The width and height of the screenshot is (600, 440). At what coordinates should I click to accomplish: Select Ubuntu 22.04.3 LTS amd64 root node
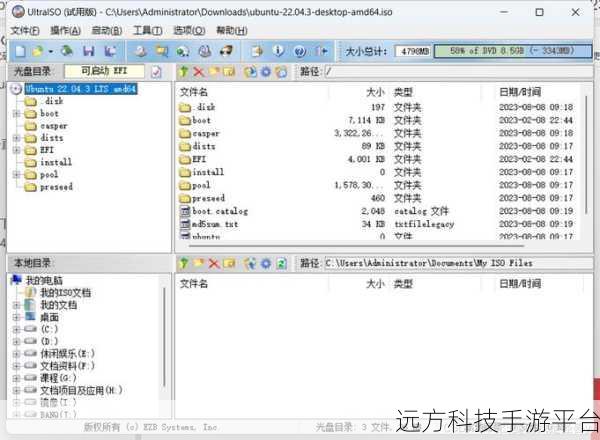[x=81, y=89]
